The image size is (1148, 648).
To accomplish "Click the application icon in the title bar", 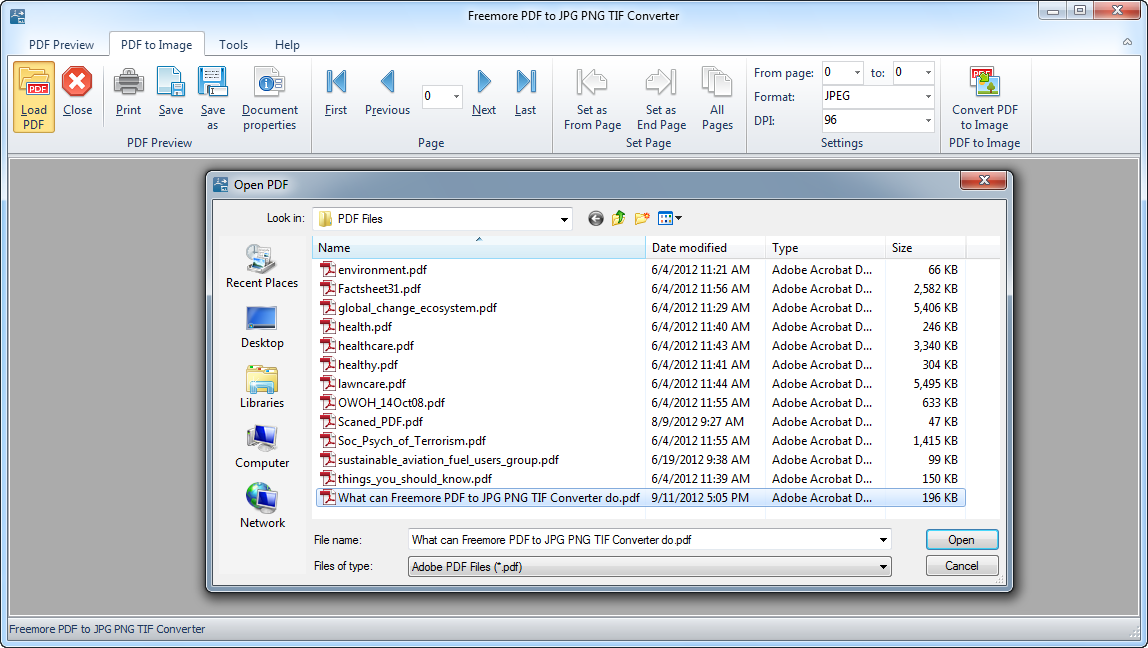I will coord(17,15).
